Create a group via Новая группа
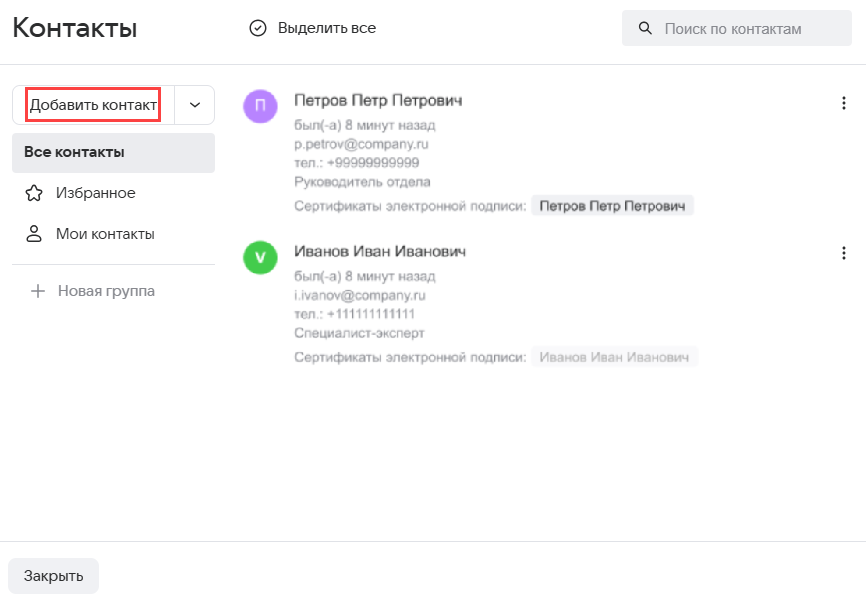Viewport: 866px width, 606px height. pyautogui.click(x=106, y=291)
